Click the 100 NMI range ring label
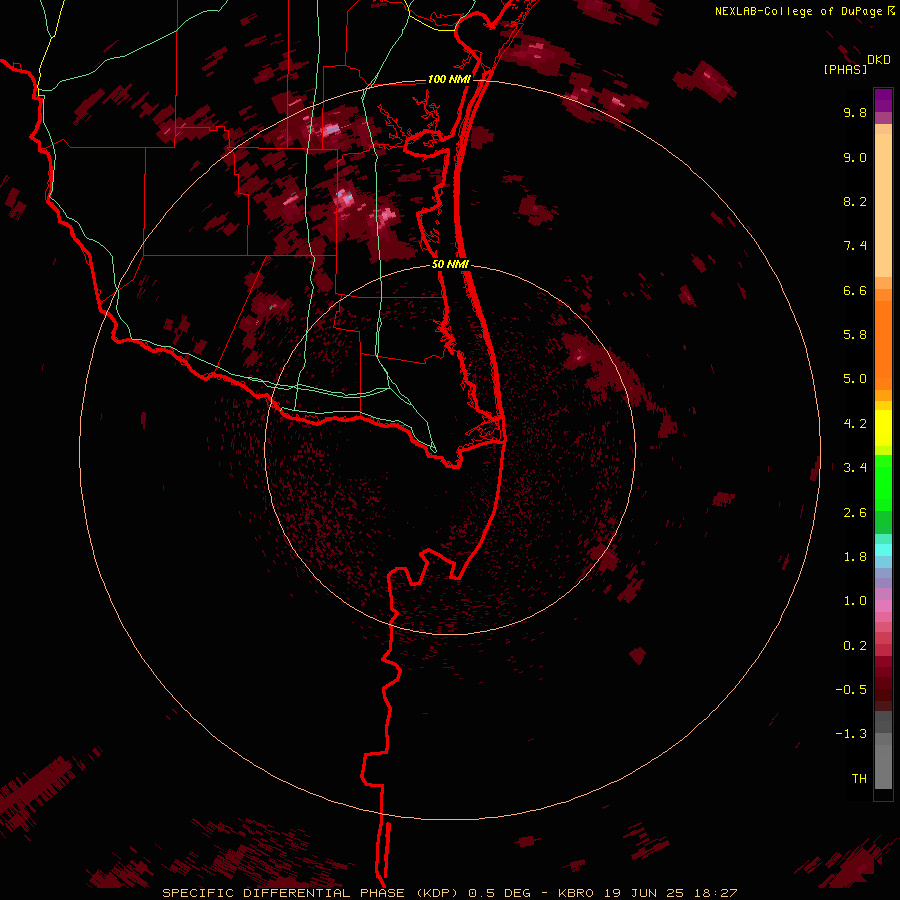This screenshot has height=900, width=900. click(x=449, y=79)
